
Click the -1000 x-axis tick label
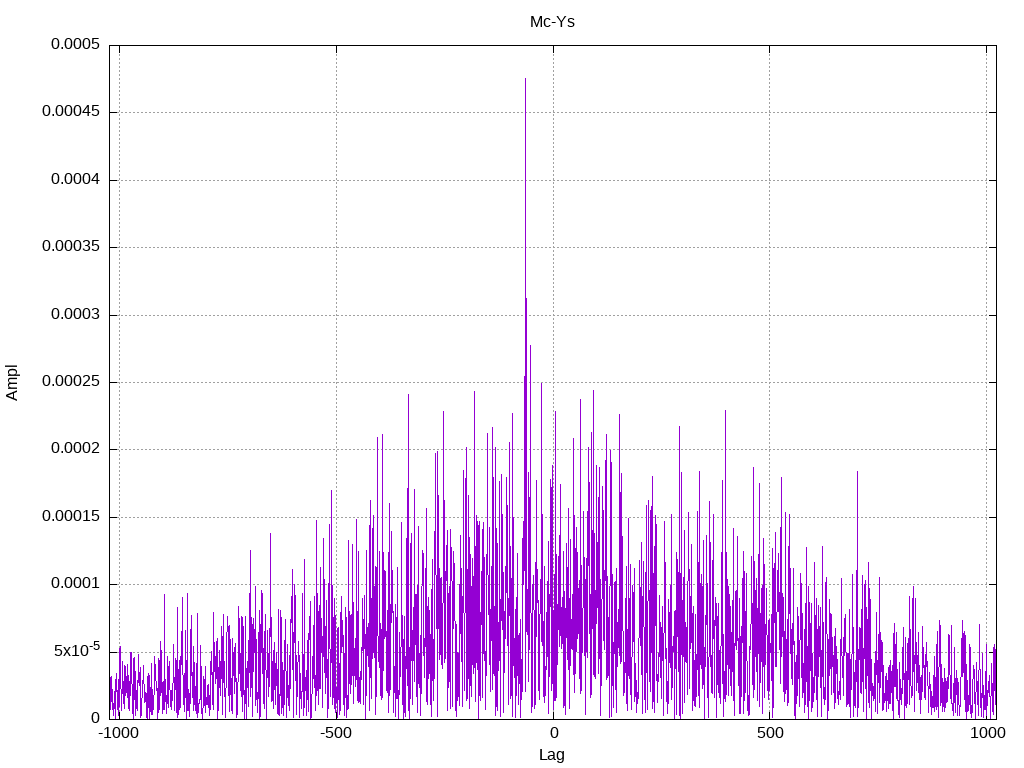118,733
